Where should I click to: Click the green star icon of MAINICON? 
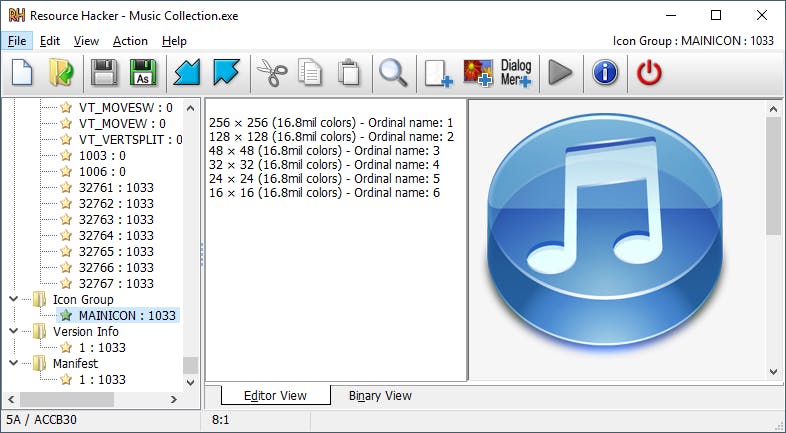point(66,315)
